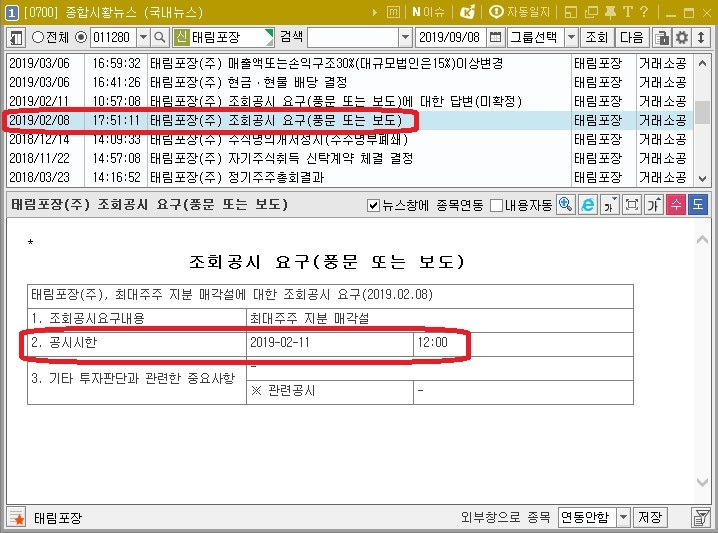Click the m memo icon in the title bar
The image size is (718, 533).
click(x=393, y=12)
